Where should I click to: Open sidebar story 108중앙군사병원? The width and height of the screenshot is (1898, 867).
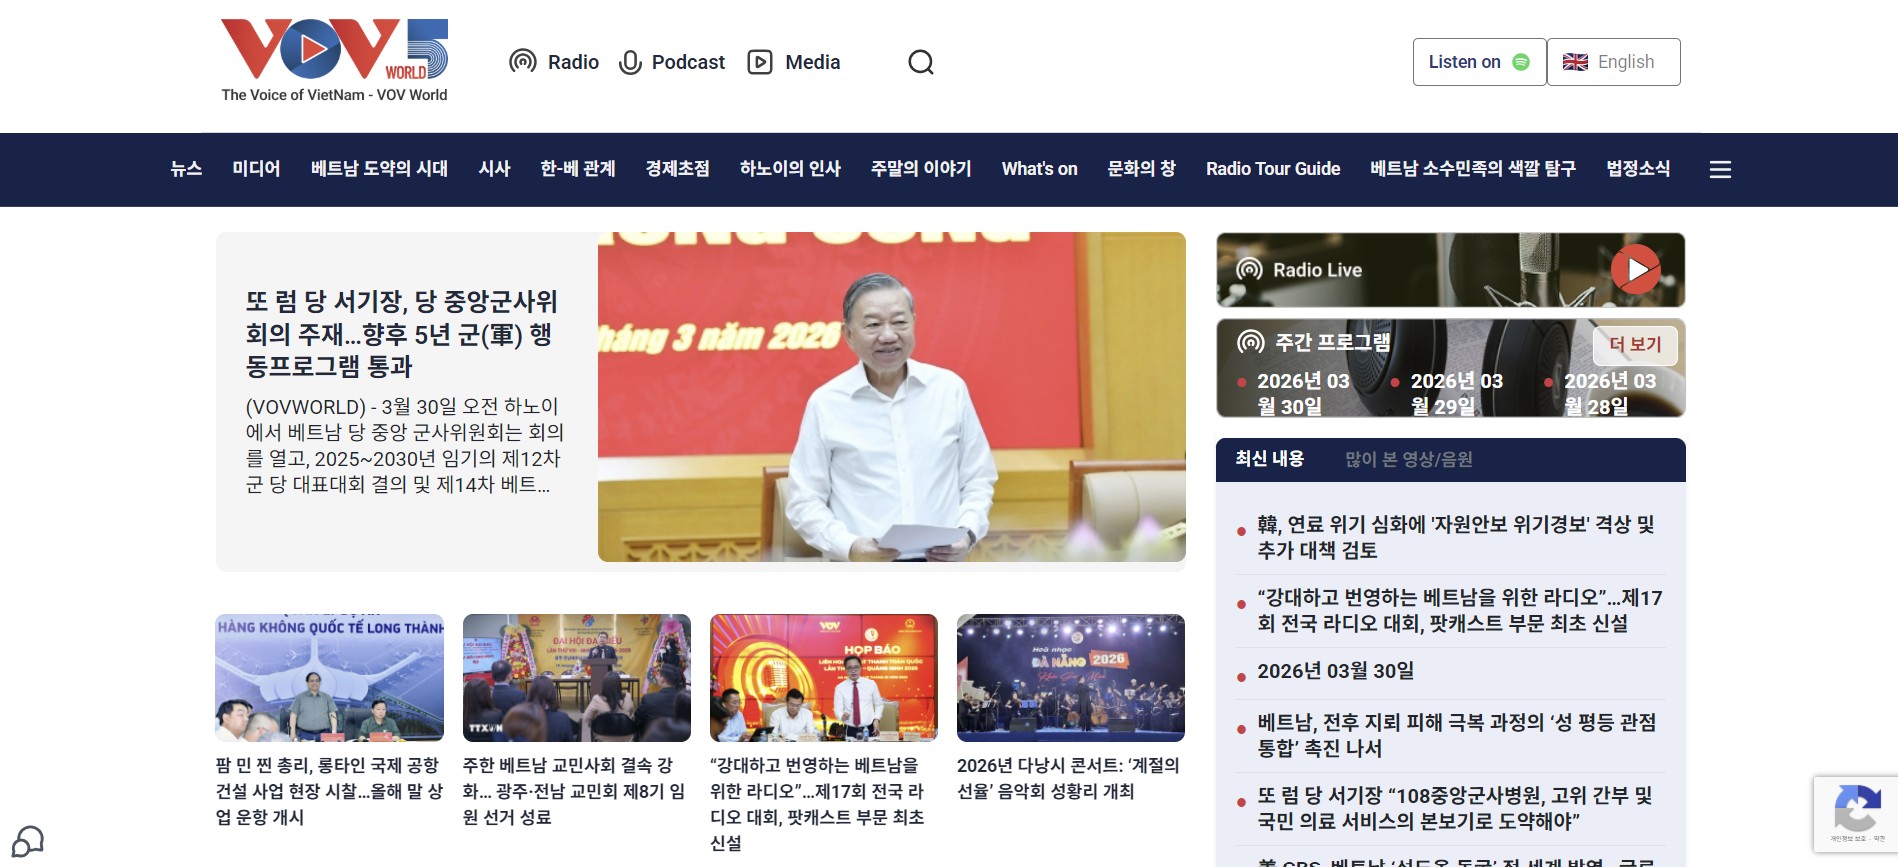1455,808
